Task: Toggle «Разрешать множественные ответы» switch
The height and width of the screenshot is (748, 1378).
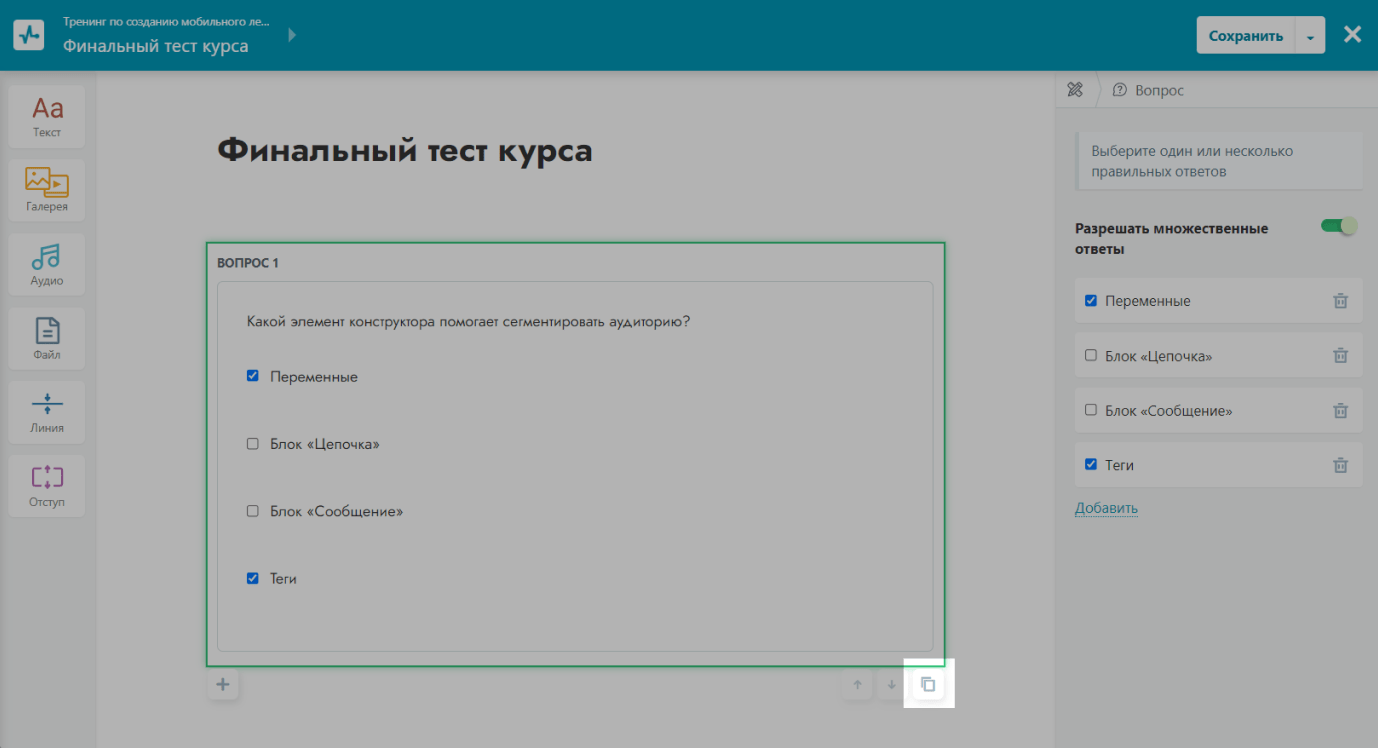Action: (x=1338, y=226)
